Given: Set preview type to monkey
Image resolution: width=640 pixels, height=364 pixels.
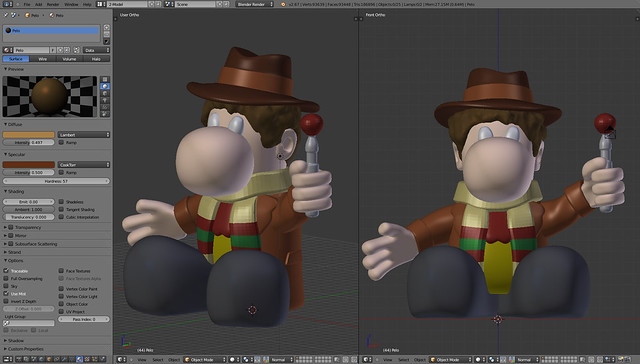Looking at the screenshot, I should [x=105, y=100].
